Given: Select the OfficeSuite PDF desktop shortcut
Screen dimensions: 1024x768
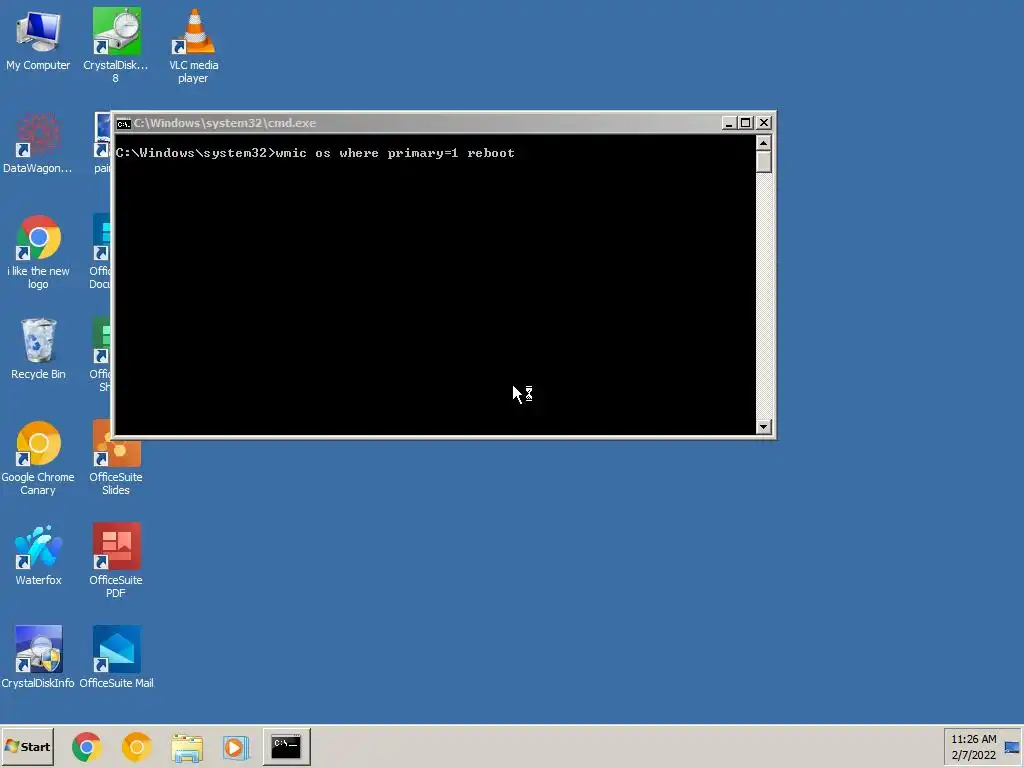Looking at the screenshot, I should coord(116,561).
